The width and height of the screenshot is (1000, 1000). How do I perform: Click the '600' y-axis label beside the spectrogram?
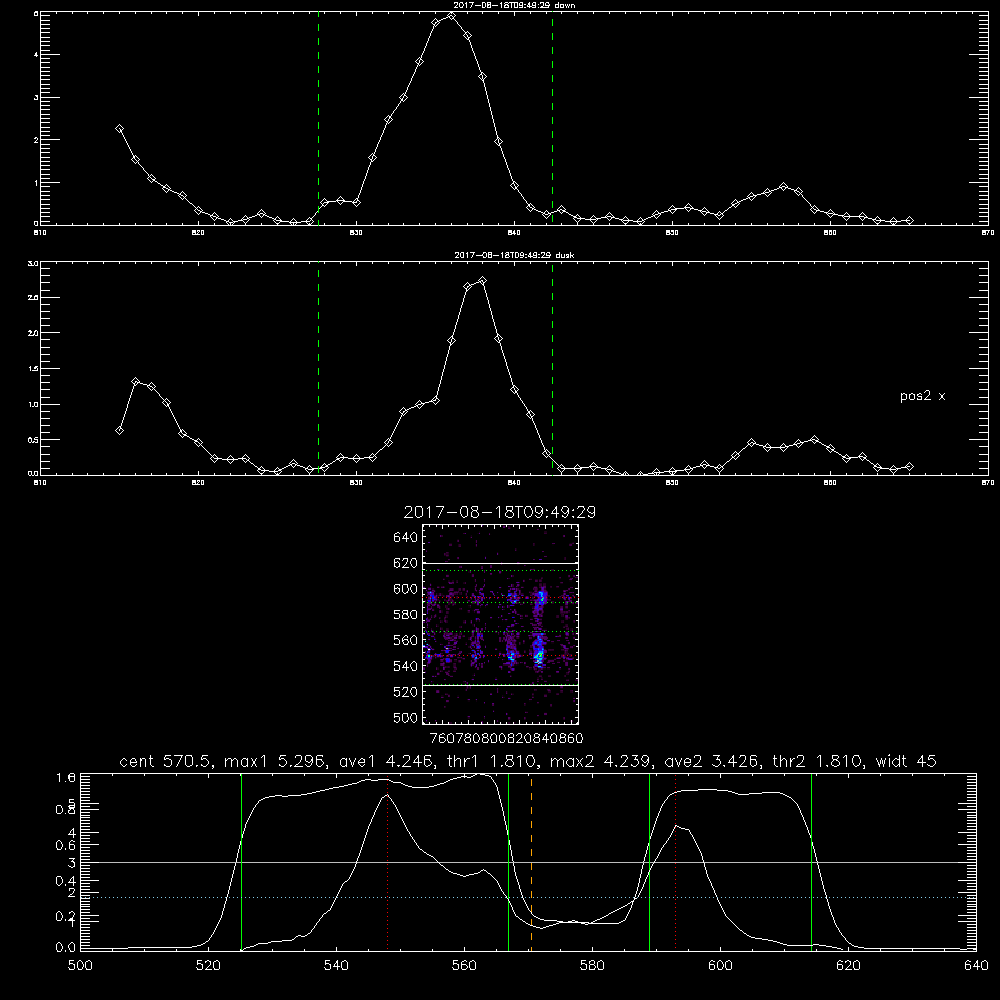pos(406,589)
